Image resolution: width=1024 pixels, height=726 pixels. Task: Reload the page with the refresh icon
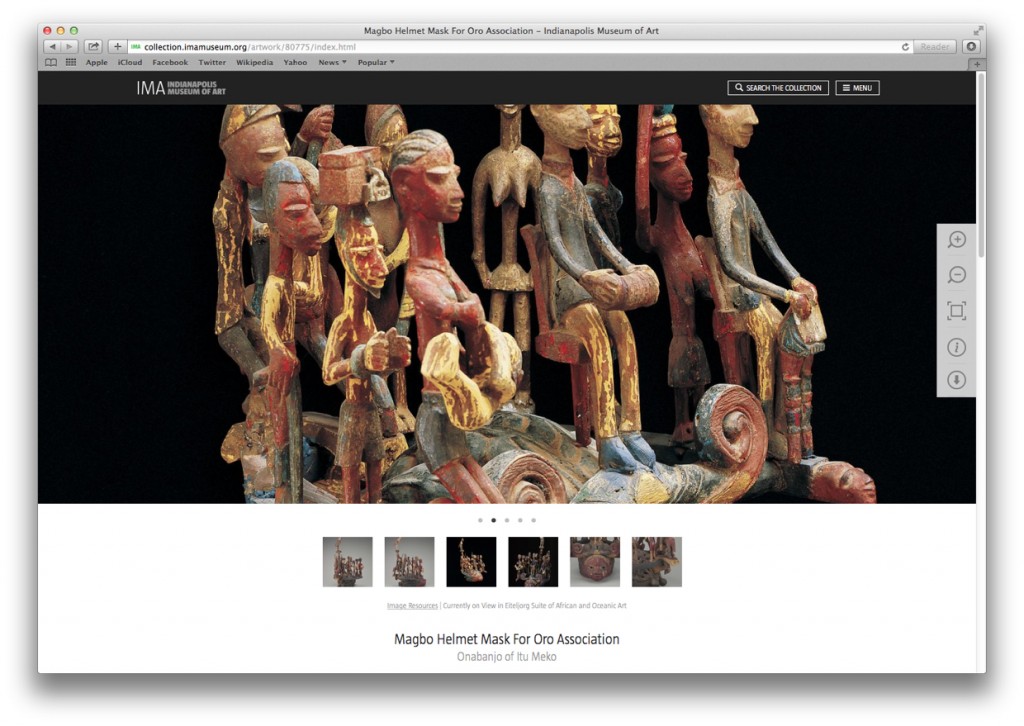click(905, 47)
